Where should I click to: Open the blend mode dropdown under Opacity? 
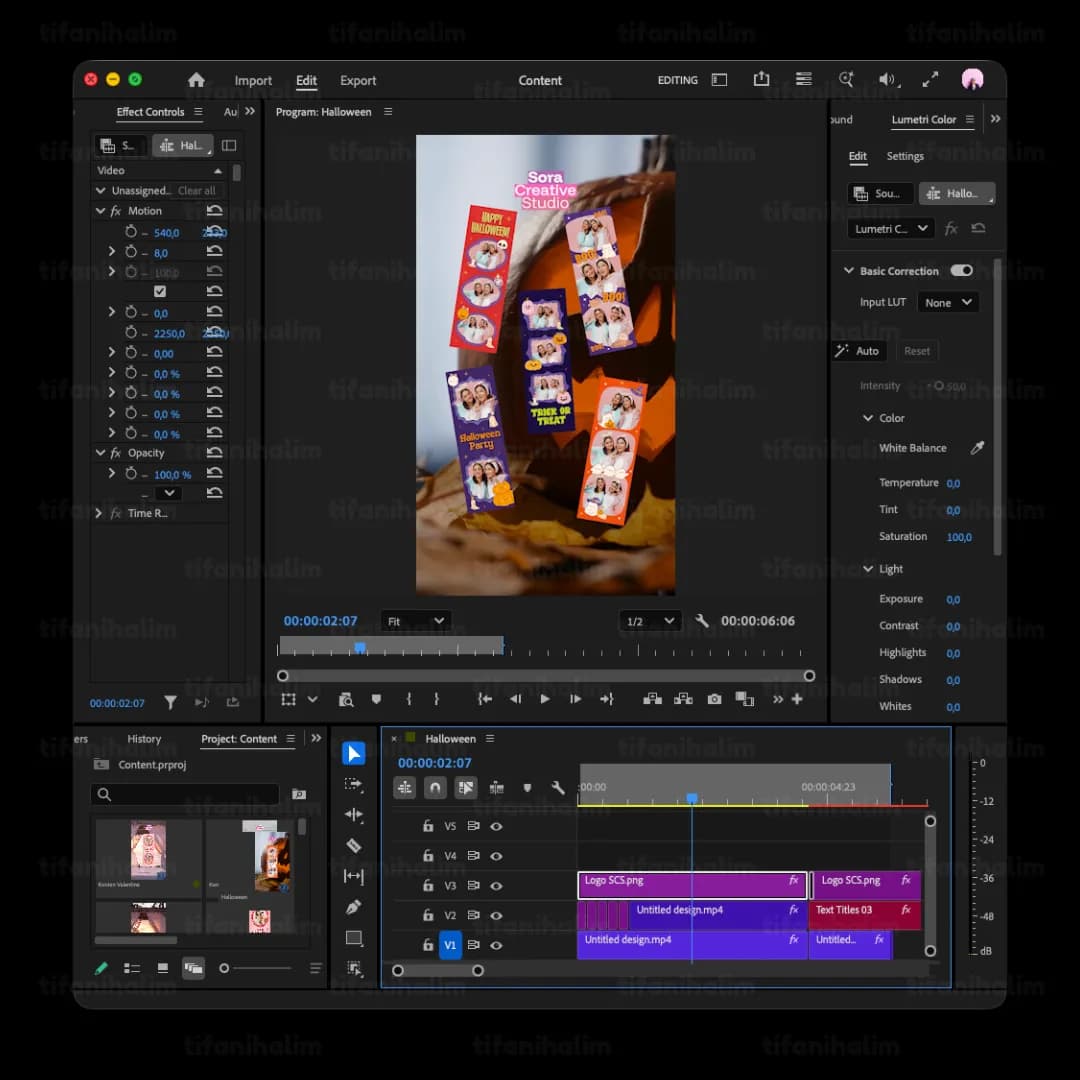pyautogui.click(x=169, y=493)
